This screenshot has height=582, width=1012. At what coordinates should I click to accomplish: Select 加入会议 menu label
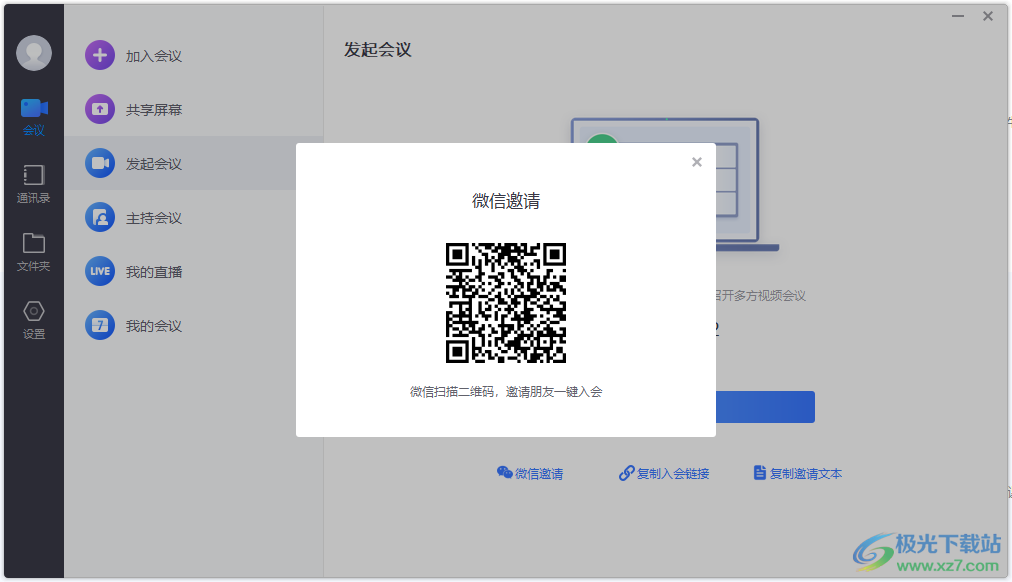click(x=154, y=56)
